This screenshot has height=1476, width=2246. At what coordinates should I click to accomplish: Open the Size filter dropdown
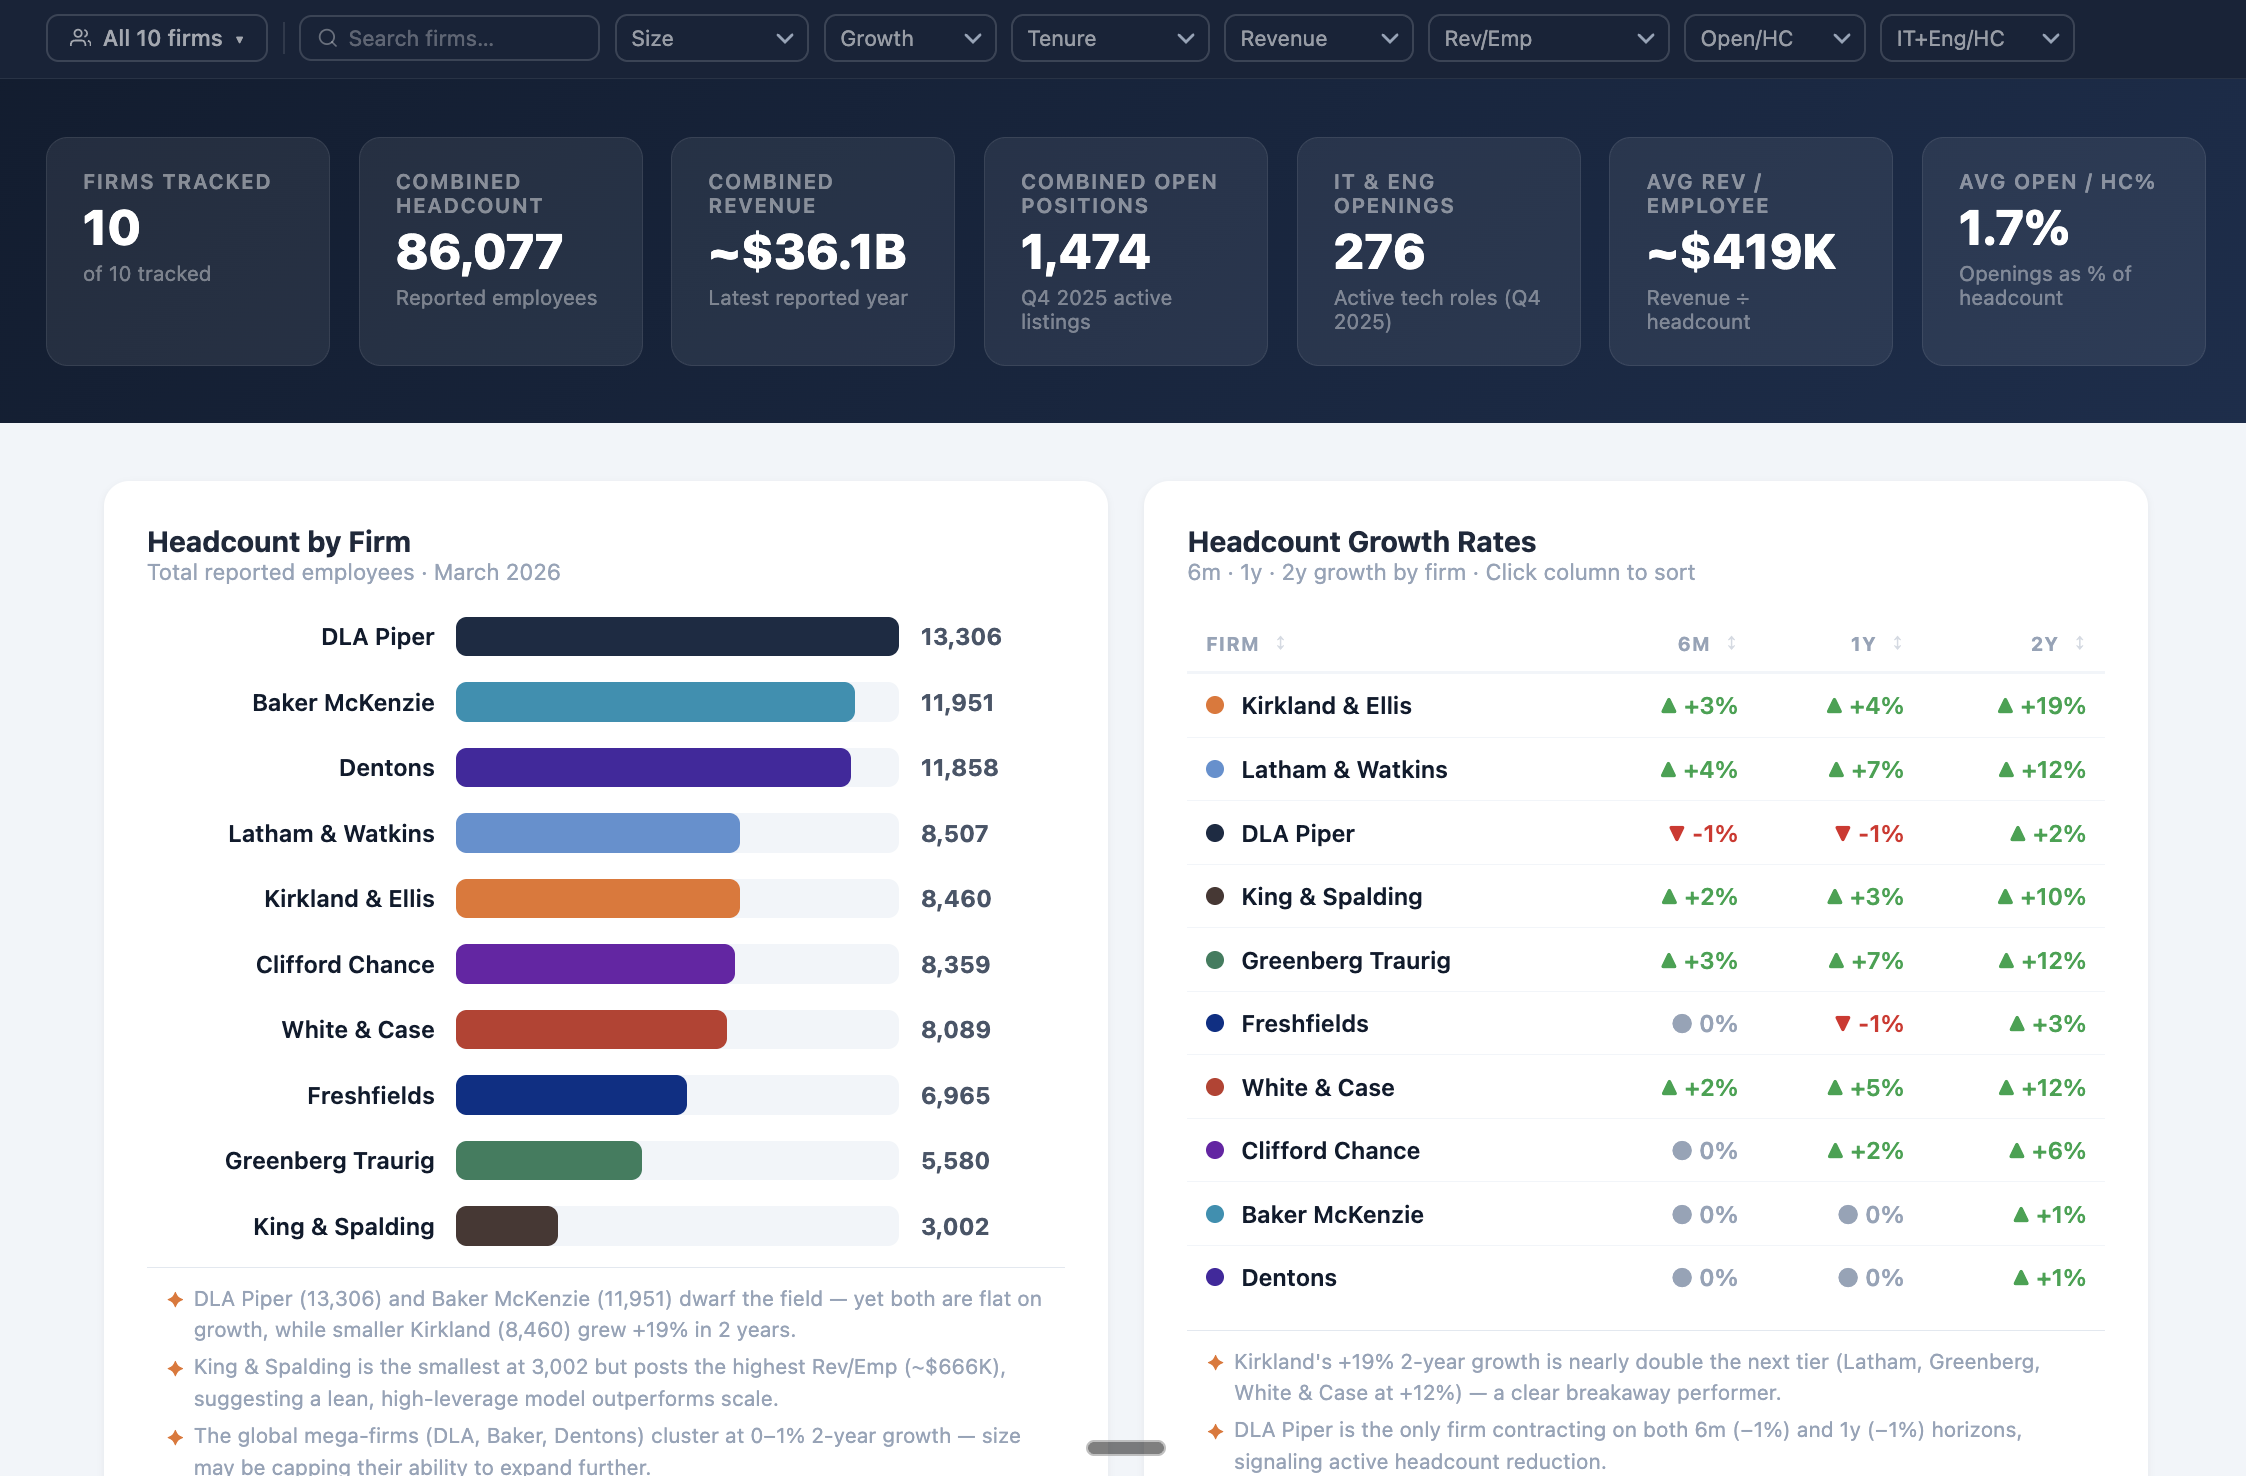pyautogui.click(x=711, y=38)
